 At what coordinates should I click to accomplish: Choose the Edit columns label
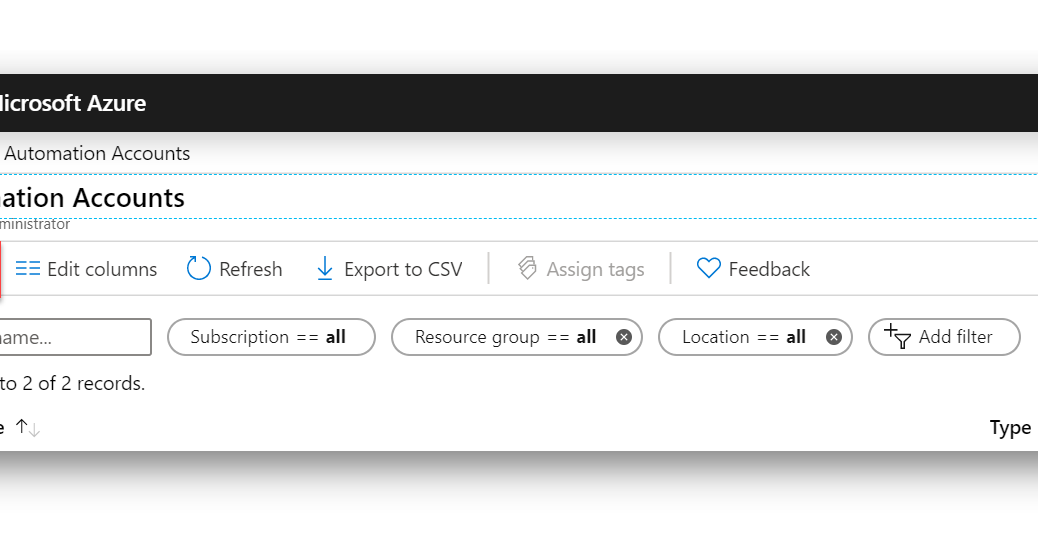click(x=102, y=269)
